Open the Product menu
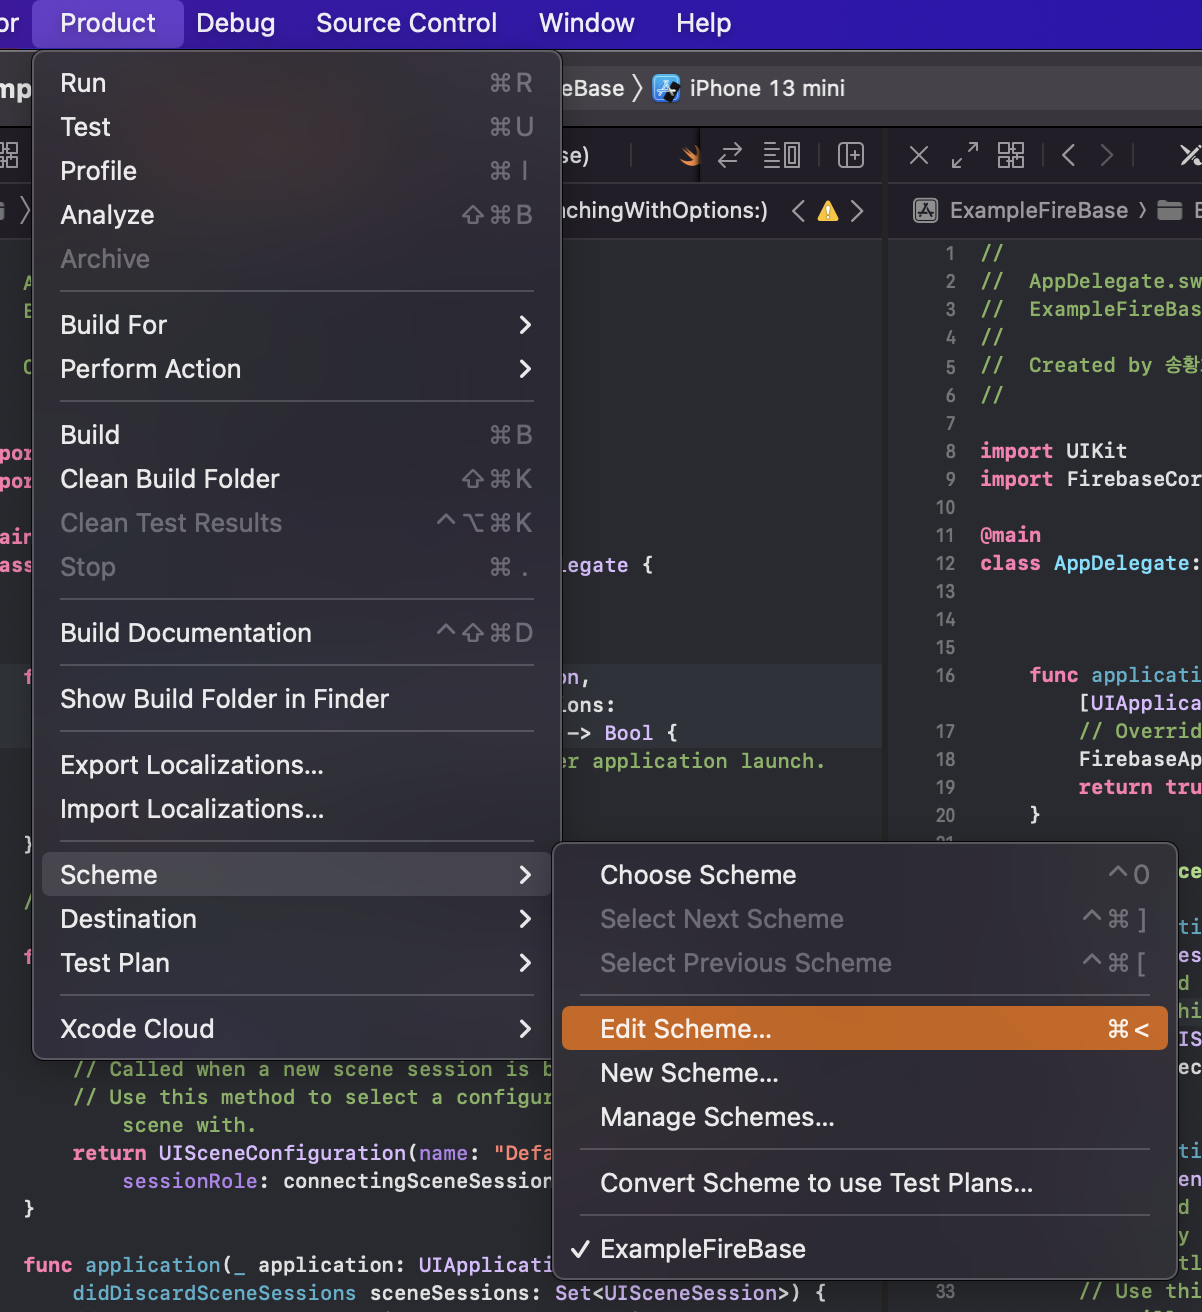Screen dimensions: 1202x1312 coord(108,23)
